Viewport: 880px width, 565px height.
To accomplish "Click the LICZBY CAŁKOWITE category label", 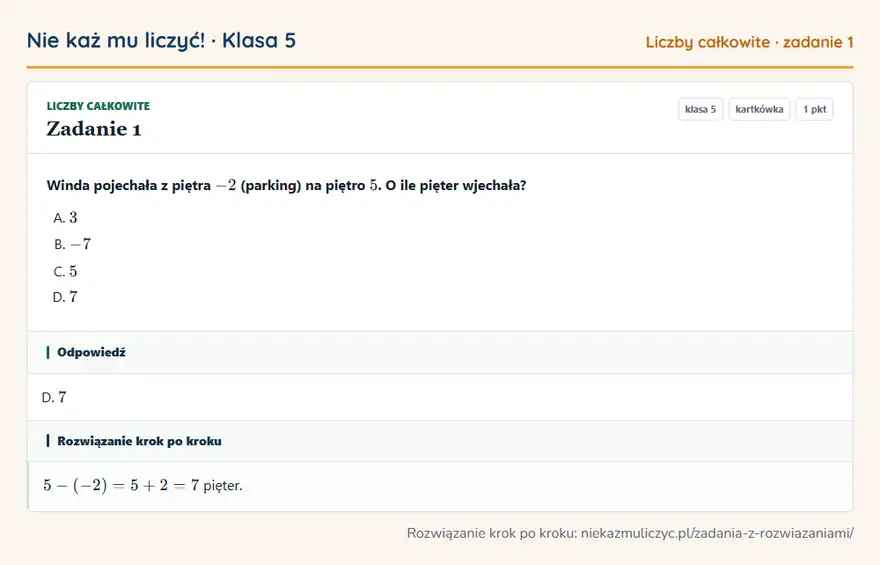I will coord(98,106).
